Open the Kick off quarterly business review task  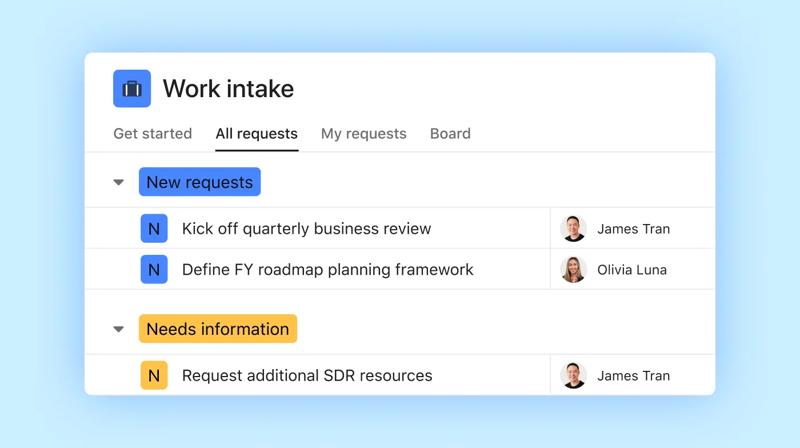click(306, 228)
